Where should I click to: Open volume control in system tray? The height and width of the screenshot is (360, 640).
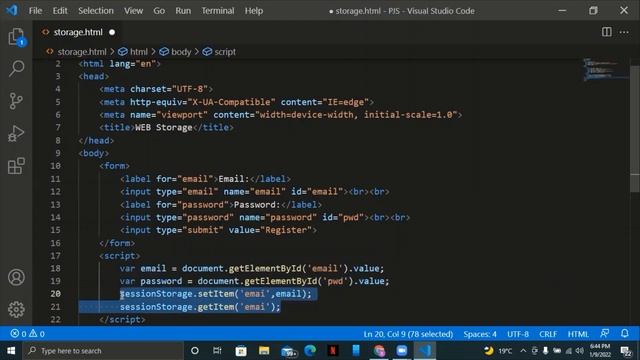pyautogui.click(x=580, y=351)
